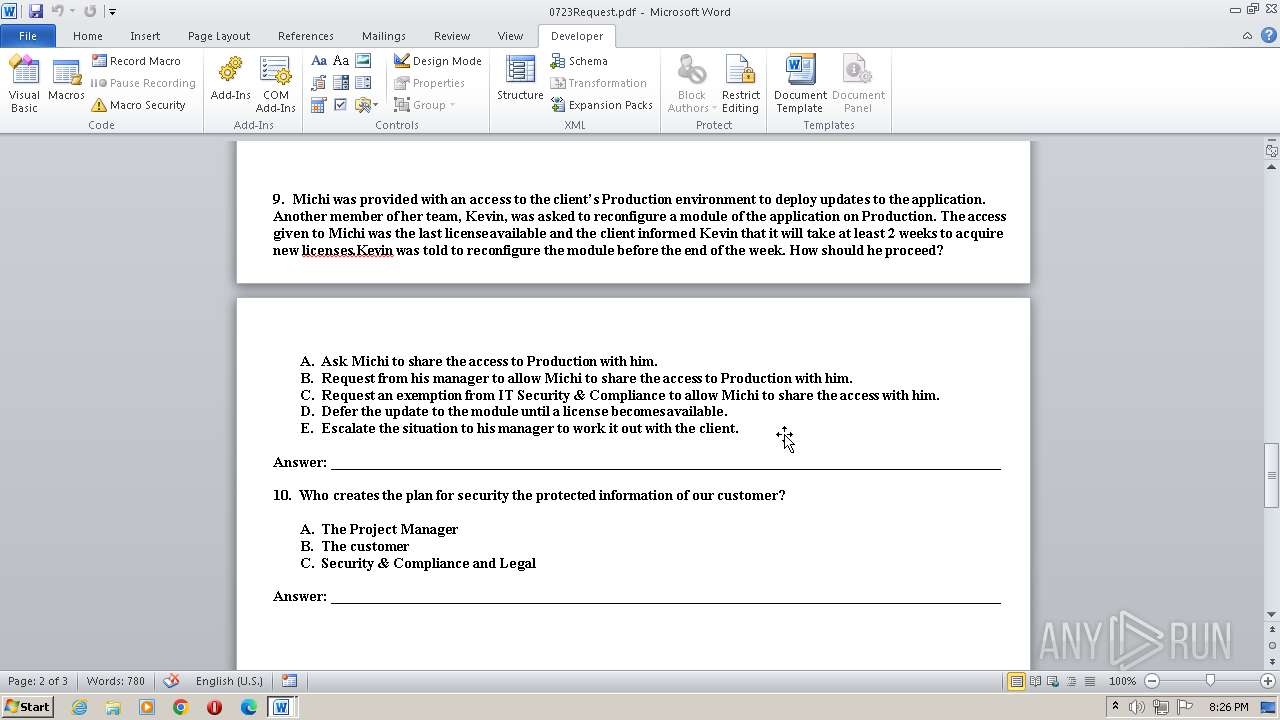Minimize the ribbon with the caret
Screen dimensions: 1280x720
pyautogui.click(x=1247, y=36)
